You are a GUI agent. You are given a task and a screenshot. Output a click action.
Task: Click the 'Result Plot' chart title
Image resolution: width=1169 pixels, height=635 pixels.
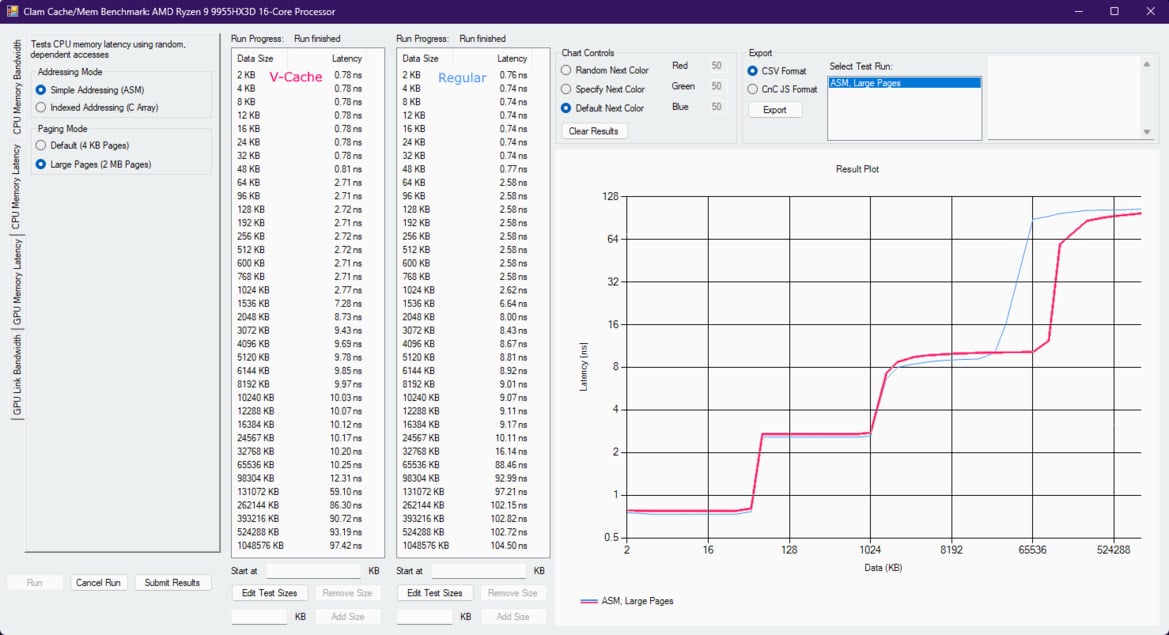[857, 169]
